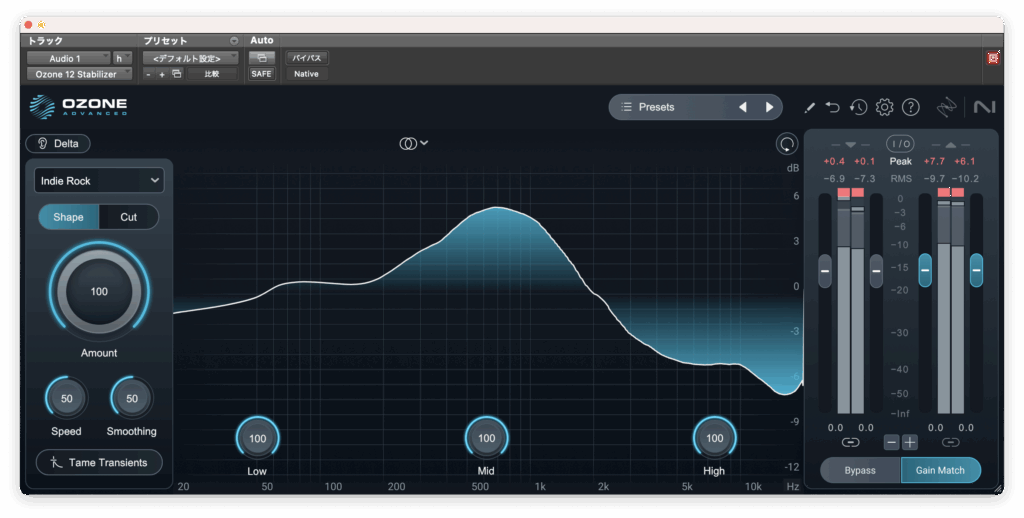Open the undo history clock icon
The image size is (1024, 518).
click(x=858, y=107)
